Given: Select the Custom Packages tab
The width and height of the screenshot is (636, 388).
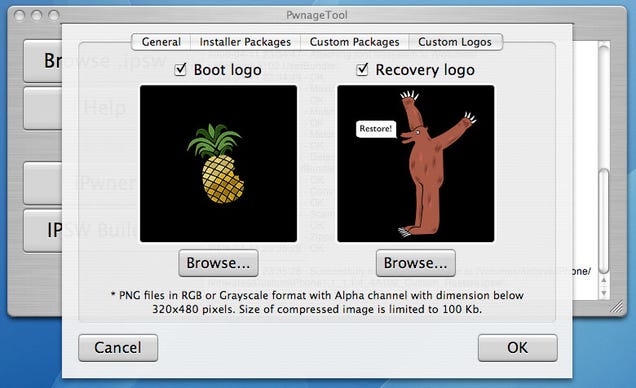Looking at the screenshot, I should pyautogui.click(x=354, y=42).
